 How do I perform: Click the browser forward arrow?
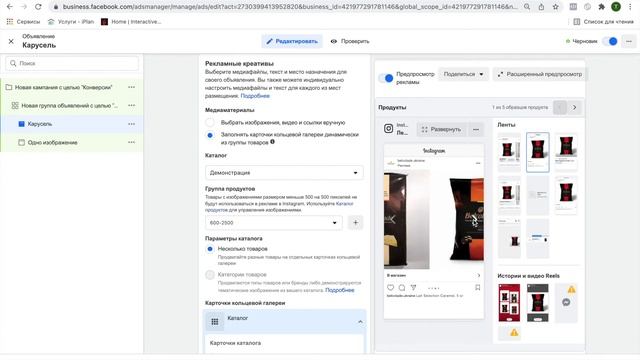point(24,7)
